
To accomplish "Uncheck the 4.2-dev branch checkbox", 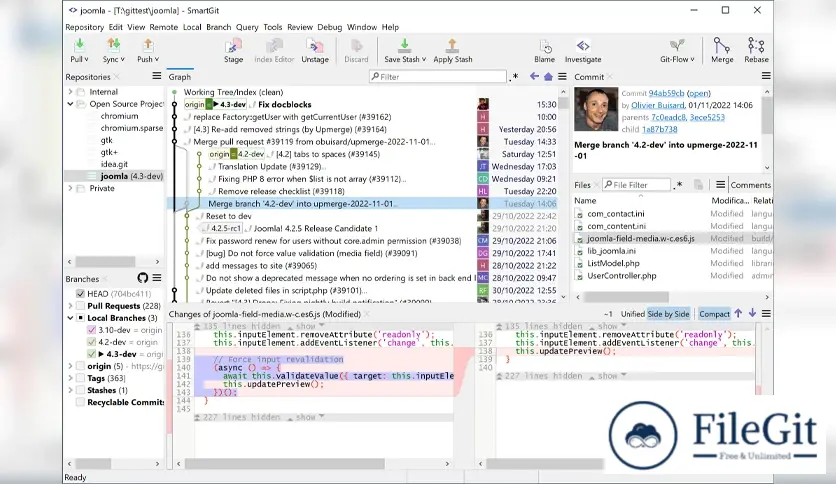I will [91, 342].
